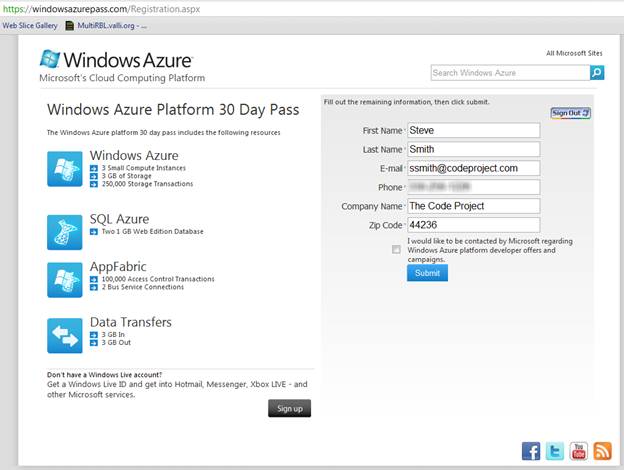Focus the Search Windows Azure field
The image size is (624, 470).
point(510,73)
